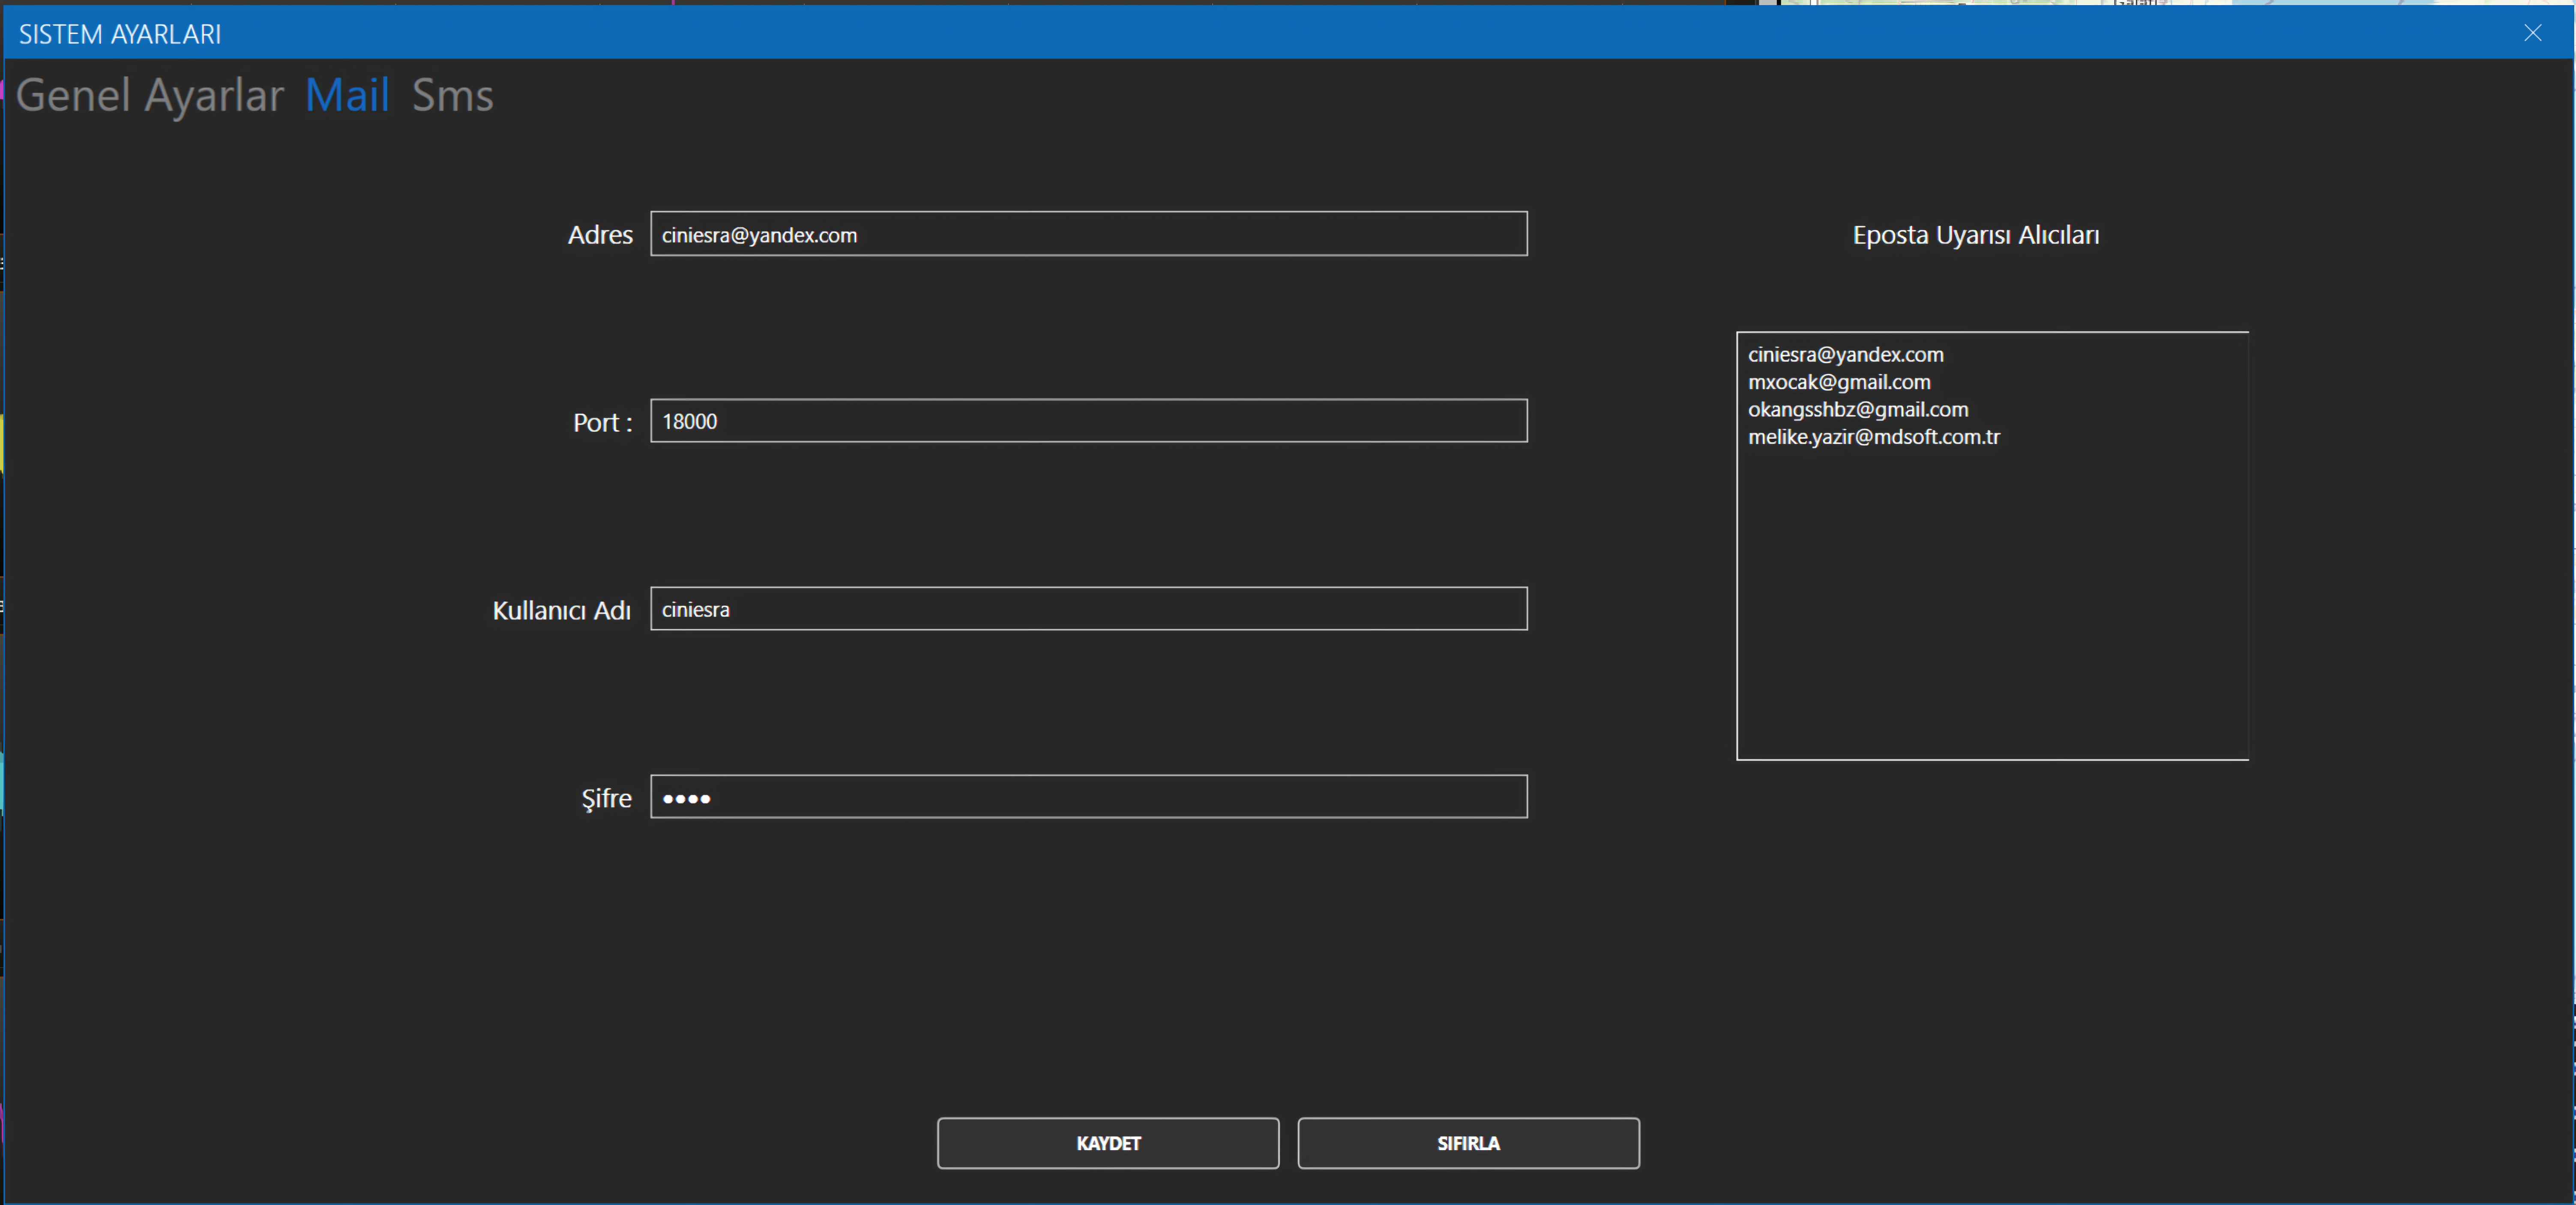2576x1205 pixels.
Task: Close the Sistem Ayarları window
Action: tap(2532, 33)
